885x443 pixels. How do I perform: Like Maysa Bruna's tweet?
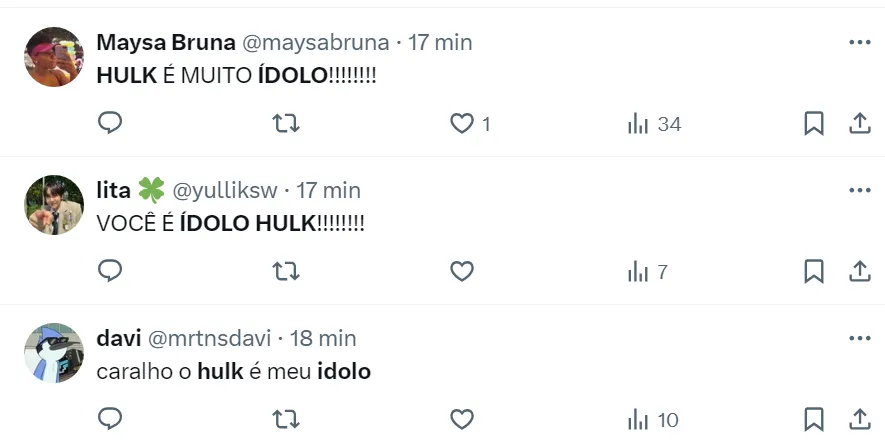point(461,123)
